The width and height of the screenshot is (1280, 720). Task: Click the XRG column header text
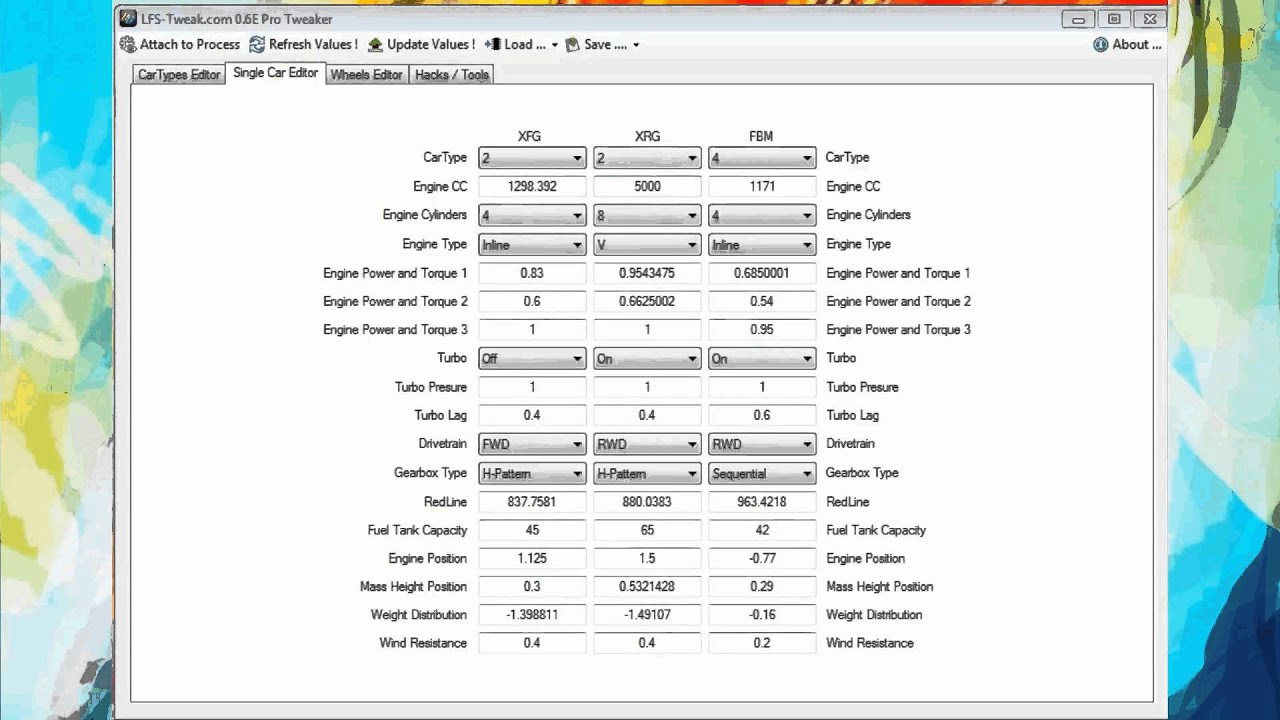coord(647,137)
